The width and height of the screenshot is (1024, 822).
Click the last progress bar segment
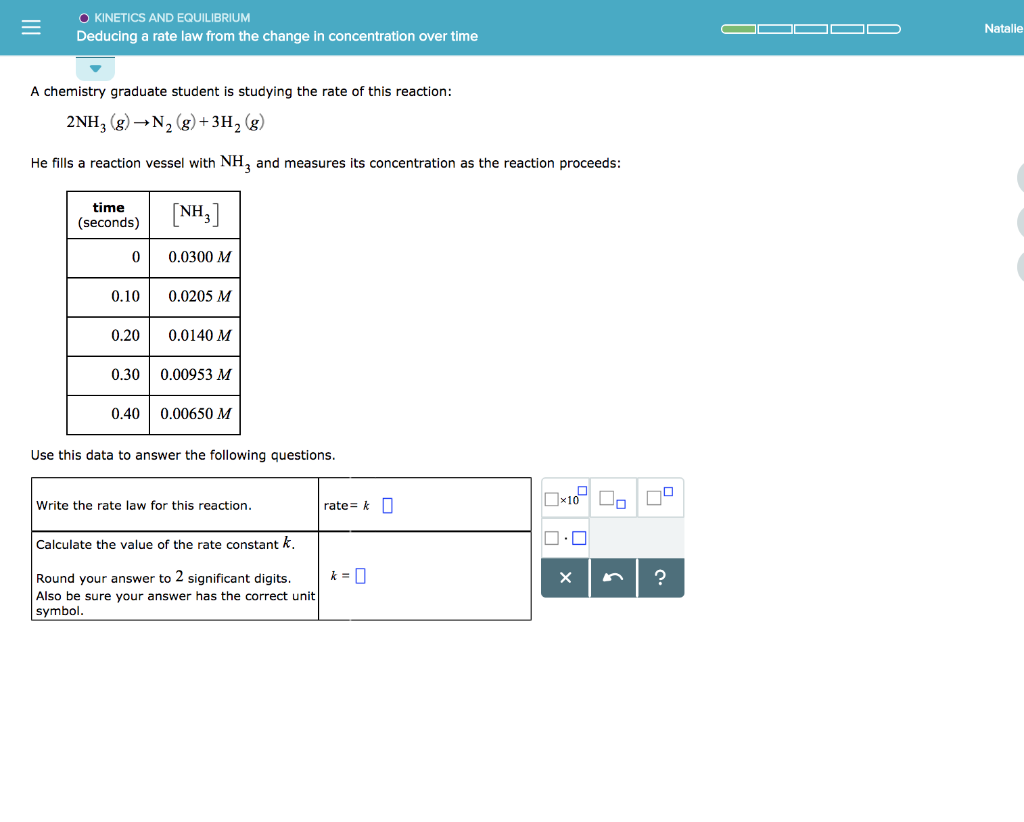[883, 29]
